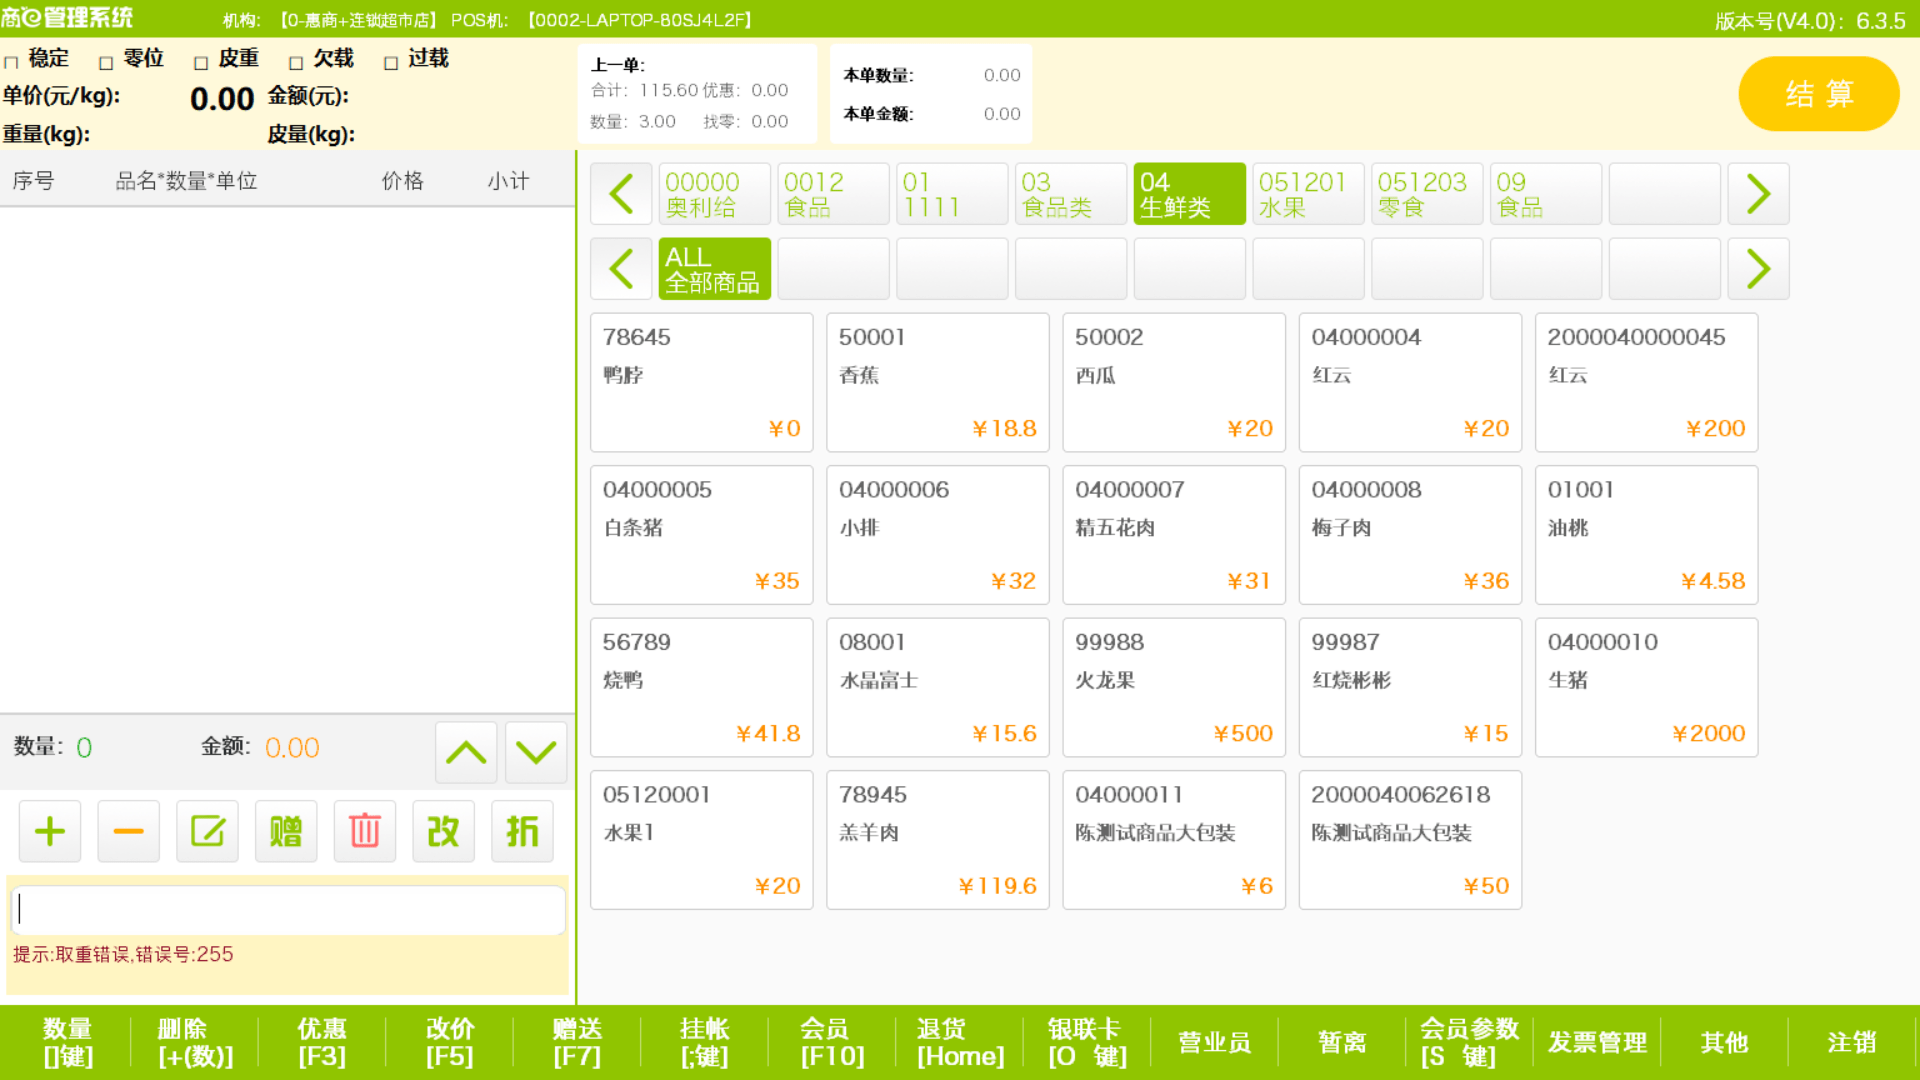Select the ALL 全部商品 subcategory

coord(714,269)
